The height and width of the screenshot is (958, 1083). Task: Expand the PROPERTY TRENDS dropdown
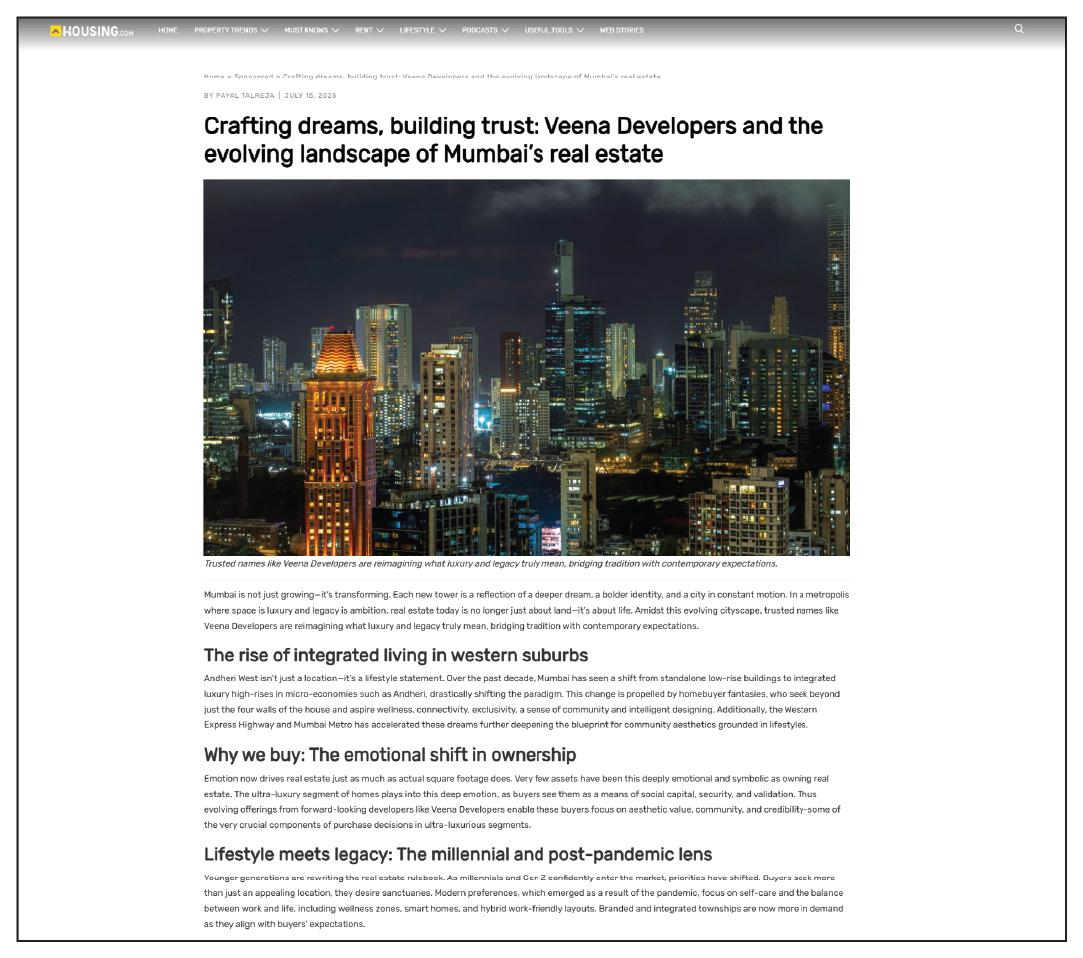[x=228, y=29]
